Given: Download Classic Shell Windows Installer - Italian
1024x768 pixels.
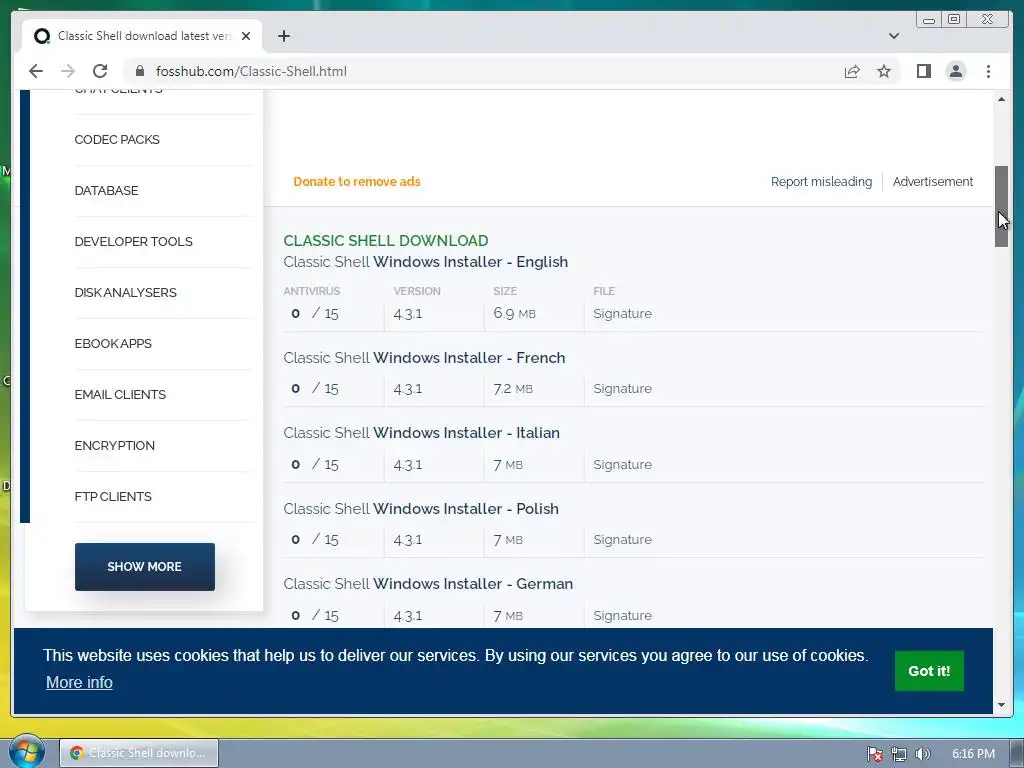Looking at the screenshot, I should coord(421,433).
